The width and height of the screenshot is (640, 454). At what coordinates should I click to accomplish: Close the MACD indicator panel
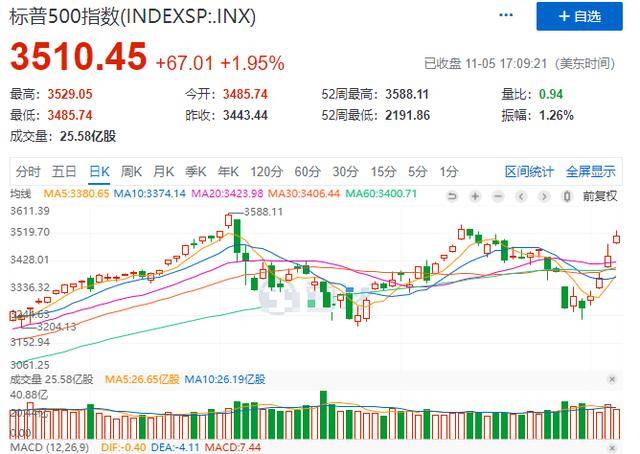point(612,448)
